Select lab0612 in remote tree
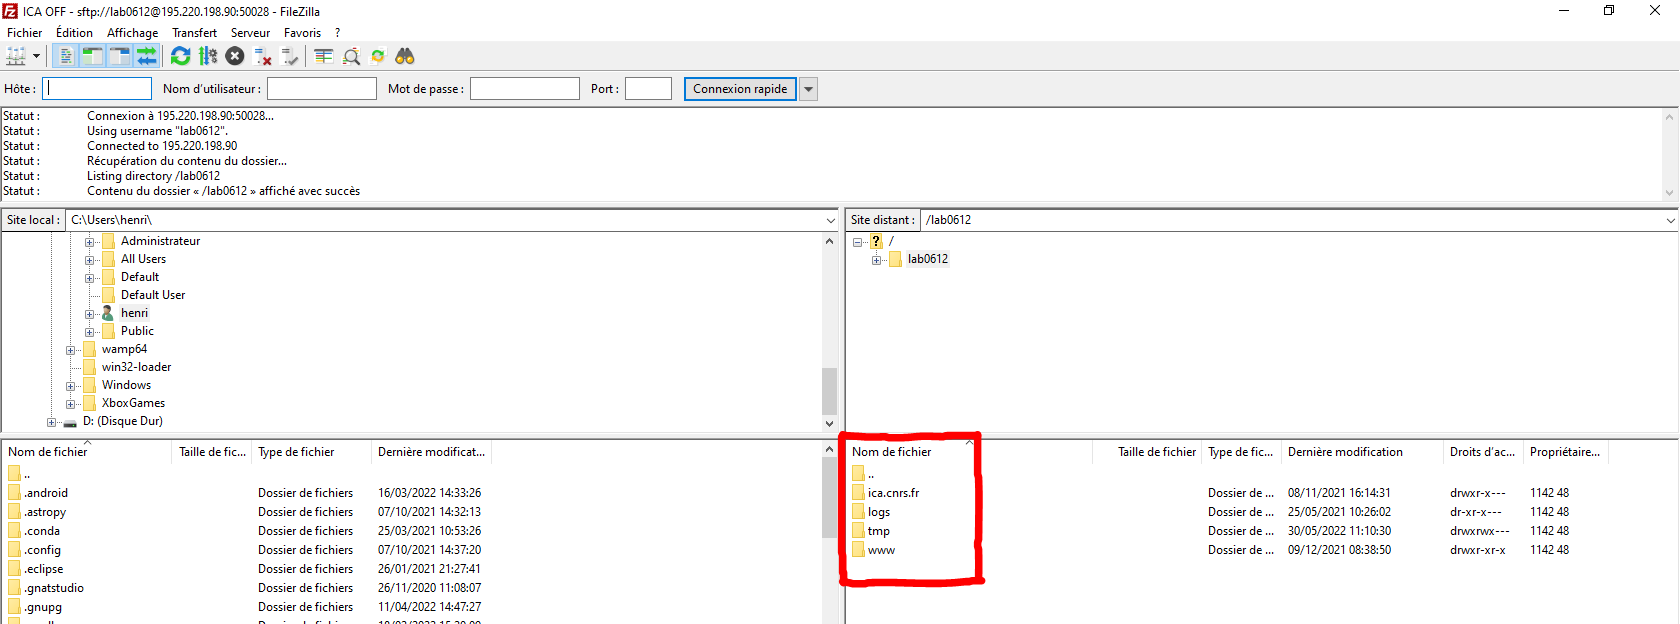 (x=928, y=259)
